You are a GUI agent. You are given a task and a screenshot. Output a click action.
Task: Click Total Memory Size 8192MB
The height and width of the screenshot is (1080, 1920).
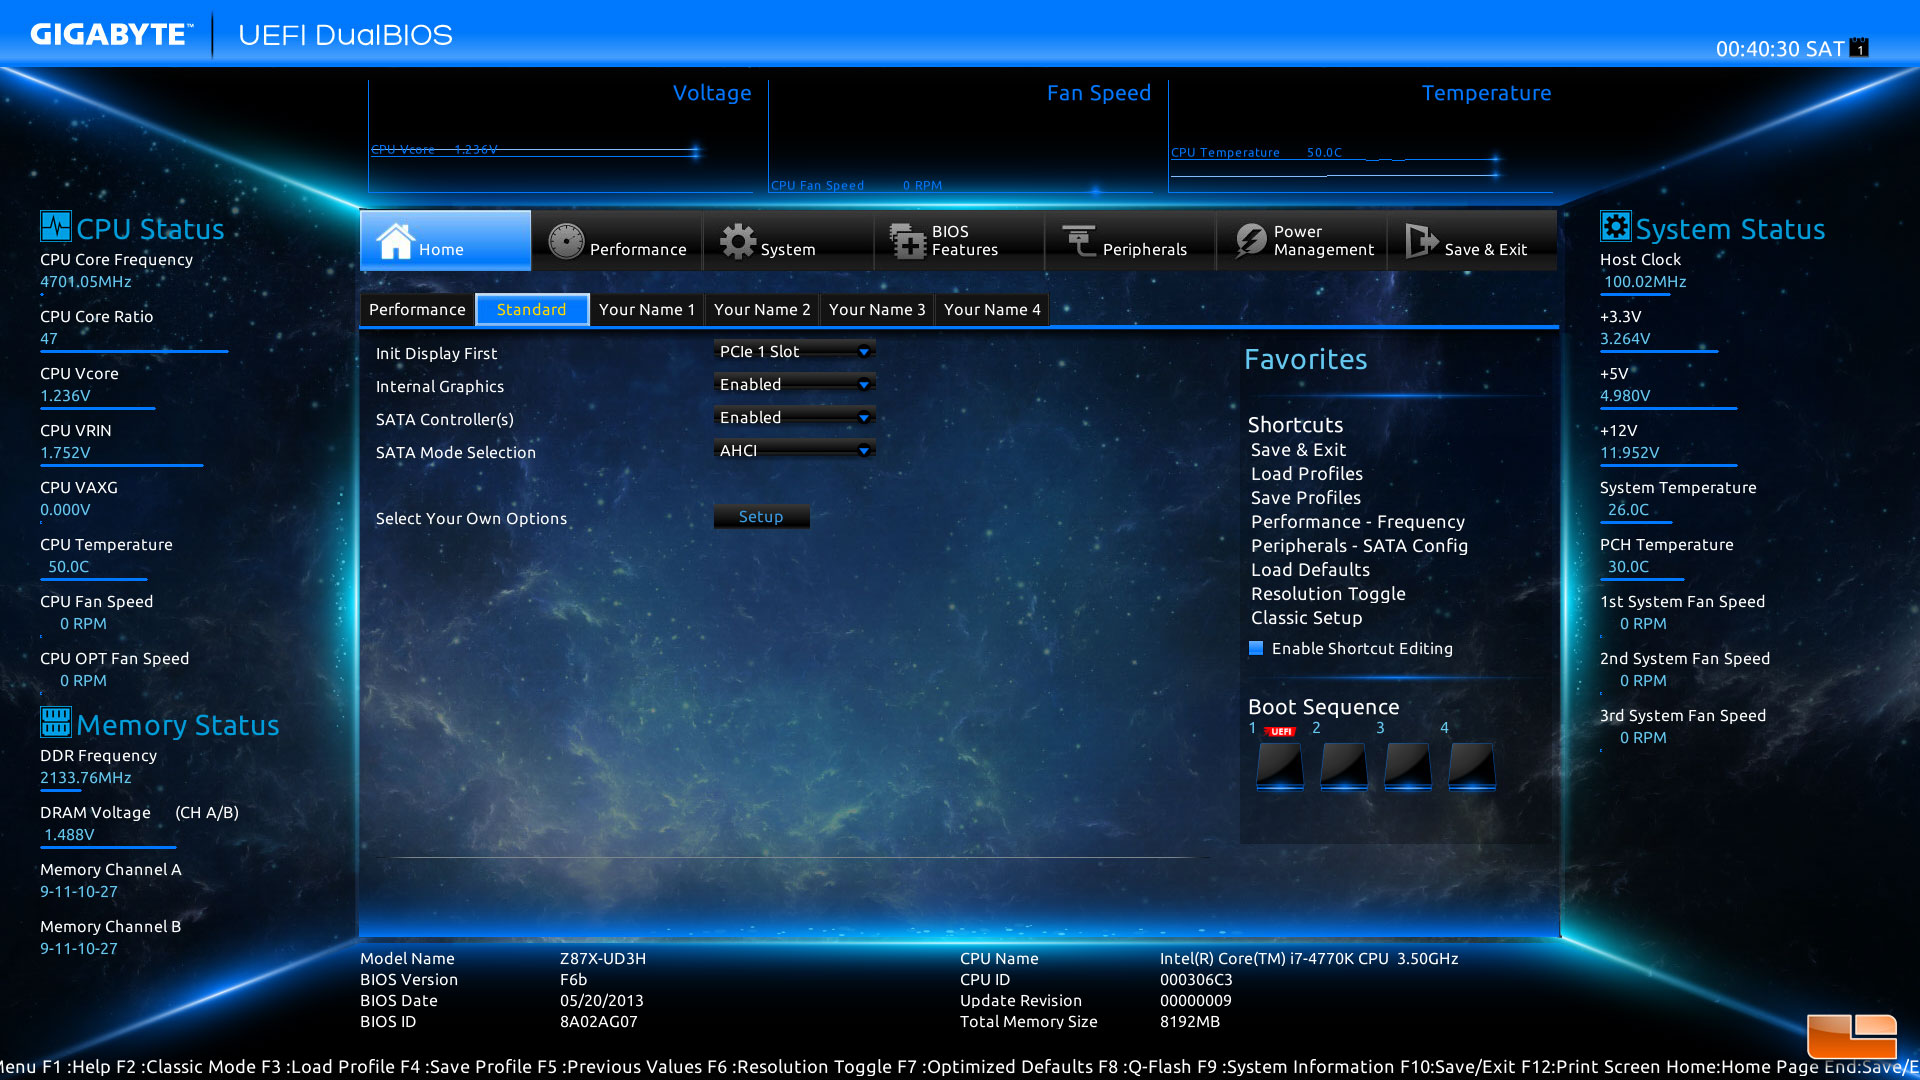tap(1190, 1021)
